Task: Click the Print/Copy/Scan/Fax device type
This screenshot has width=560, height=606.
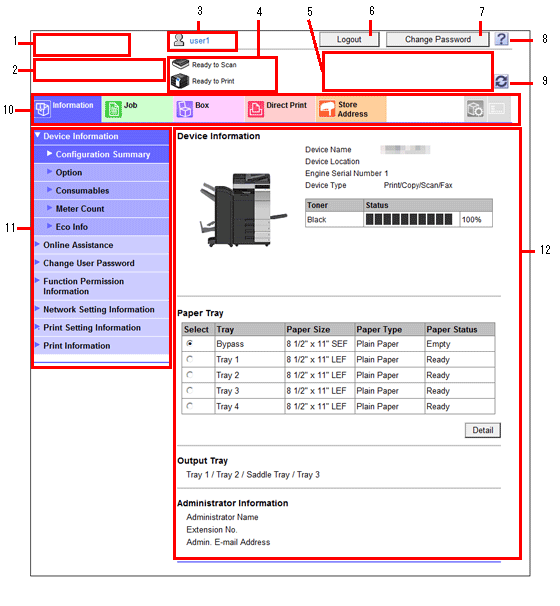Action: [x=418, y=185]
